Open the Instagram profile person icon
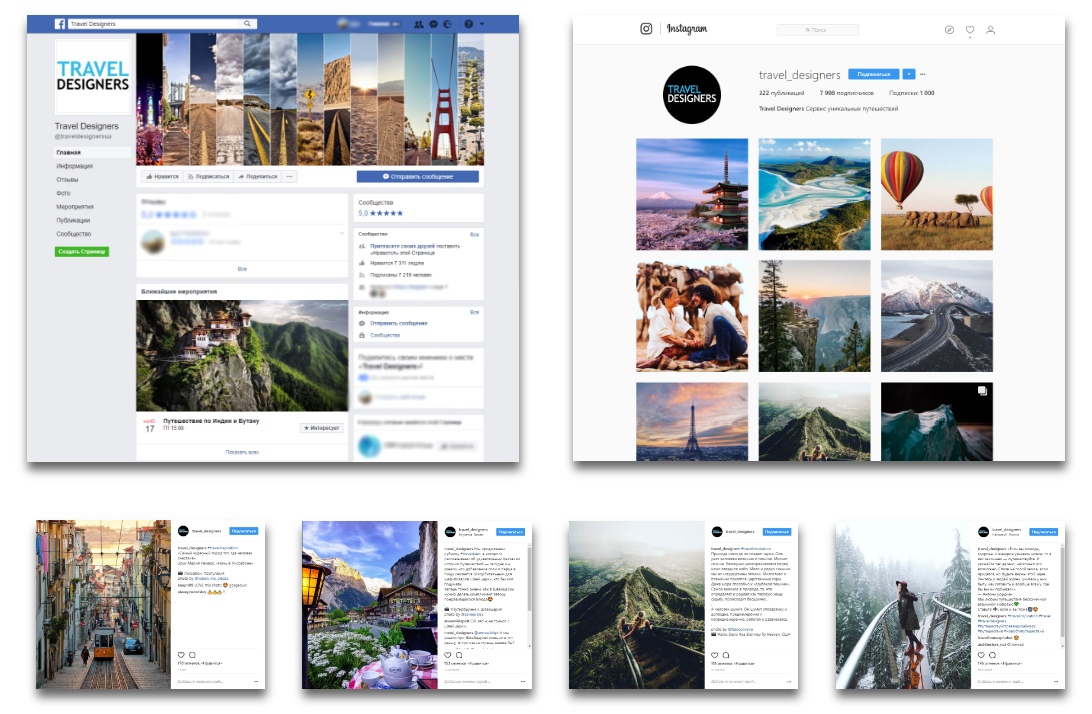The image size is (1092, 714). coord(990,30)
